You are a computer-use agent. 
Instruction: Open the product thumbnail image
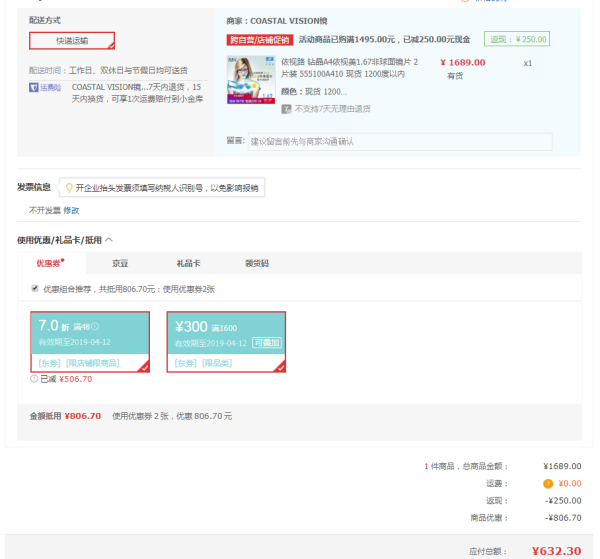pos(251,80)
